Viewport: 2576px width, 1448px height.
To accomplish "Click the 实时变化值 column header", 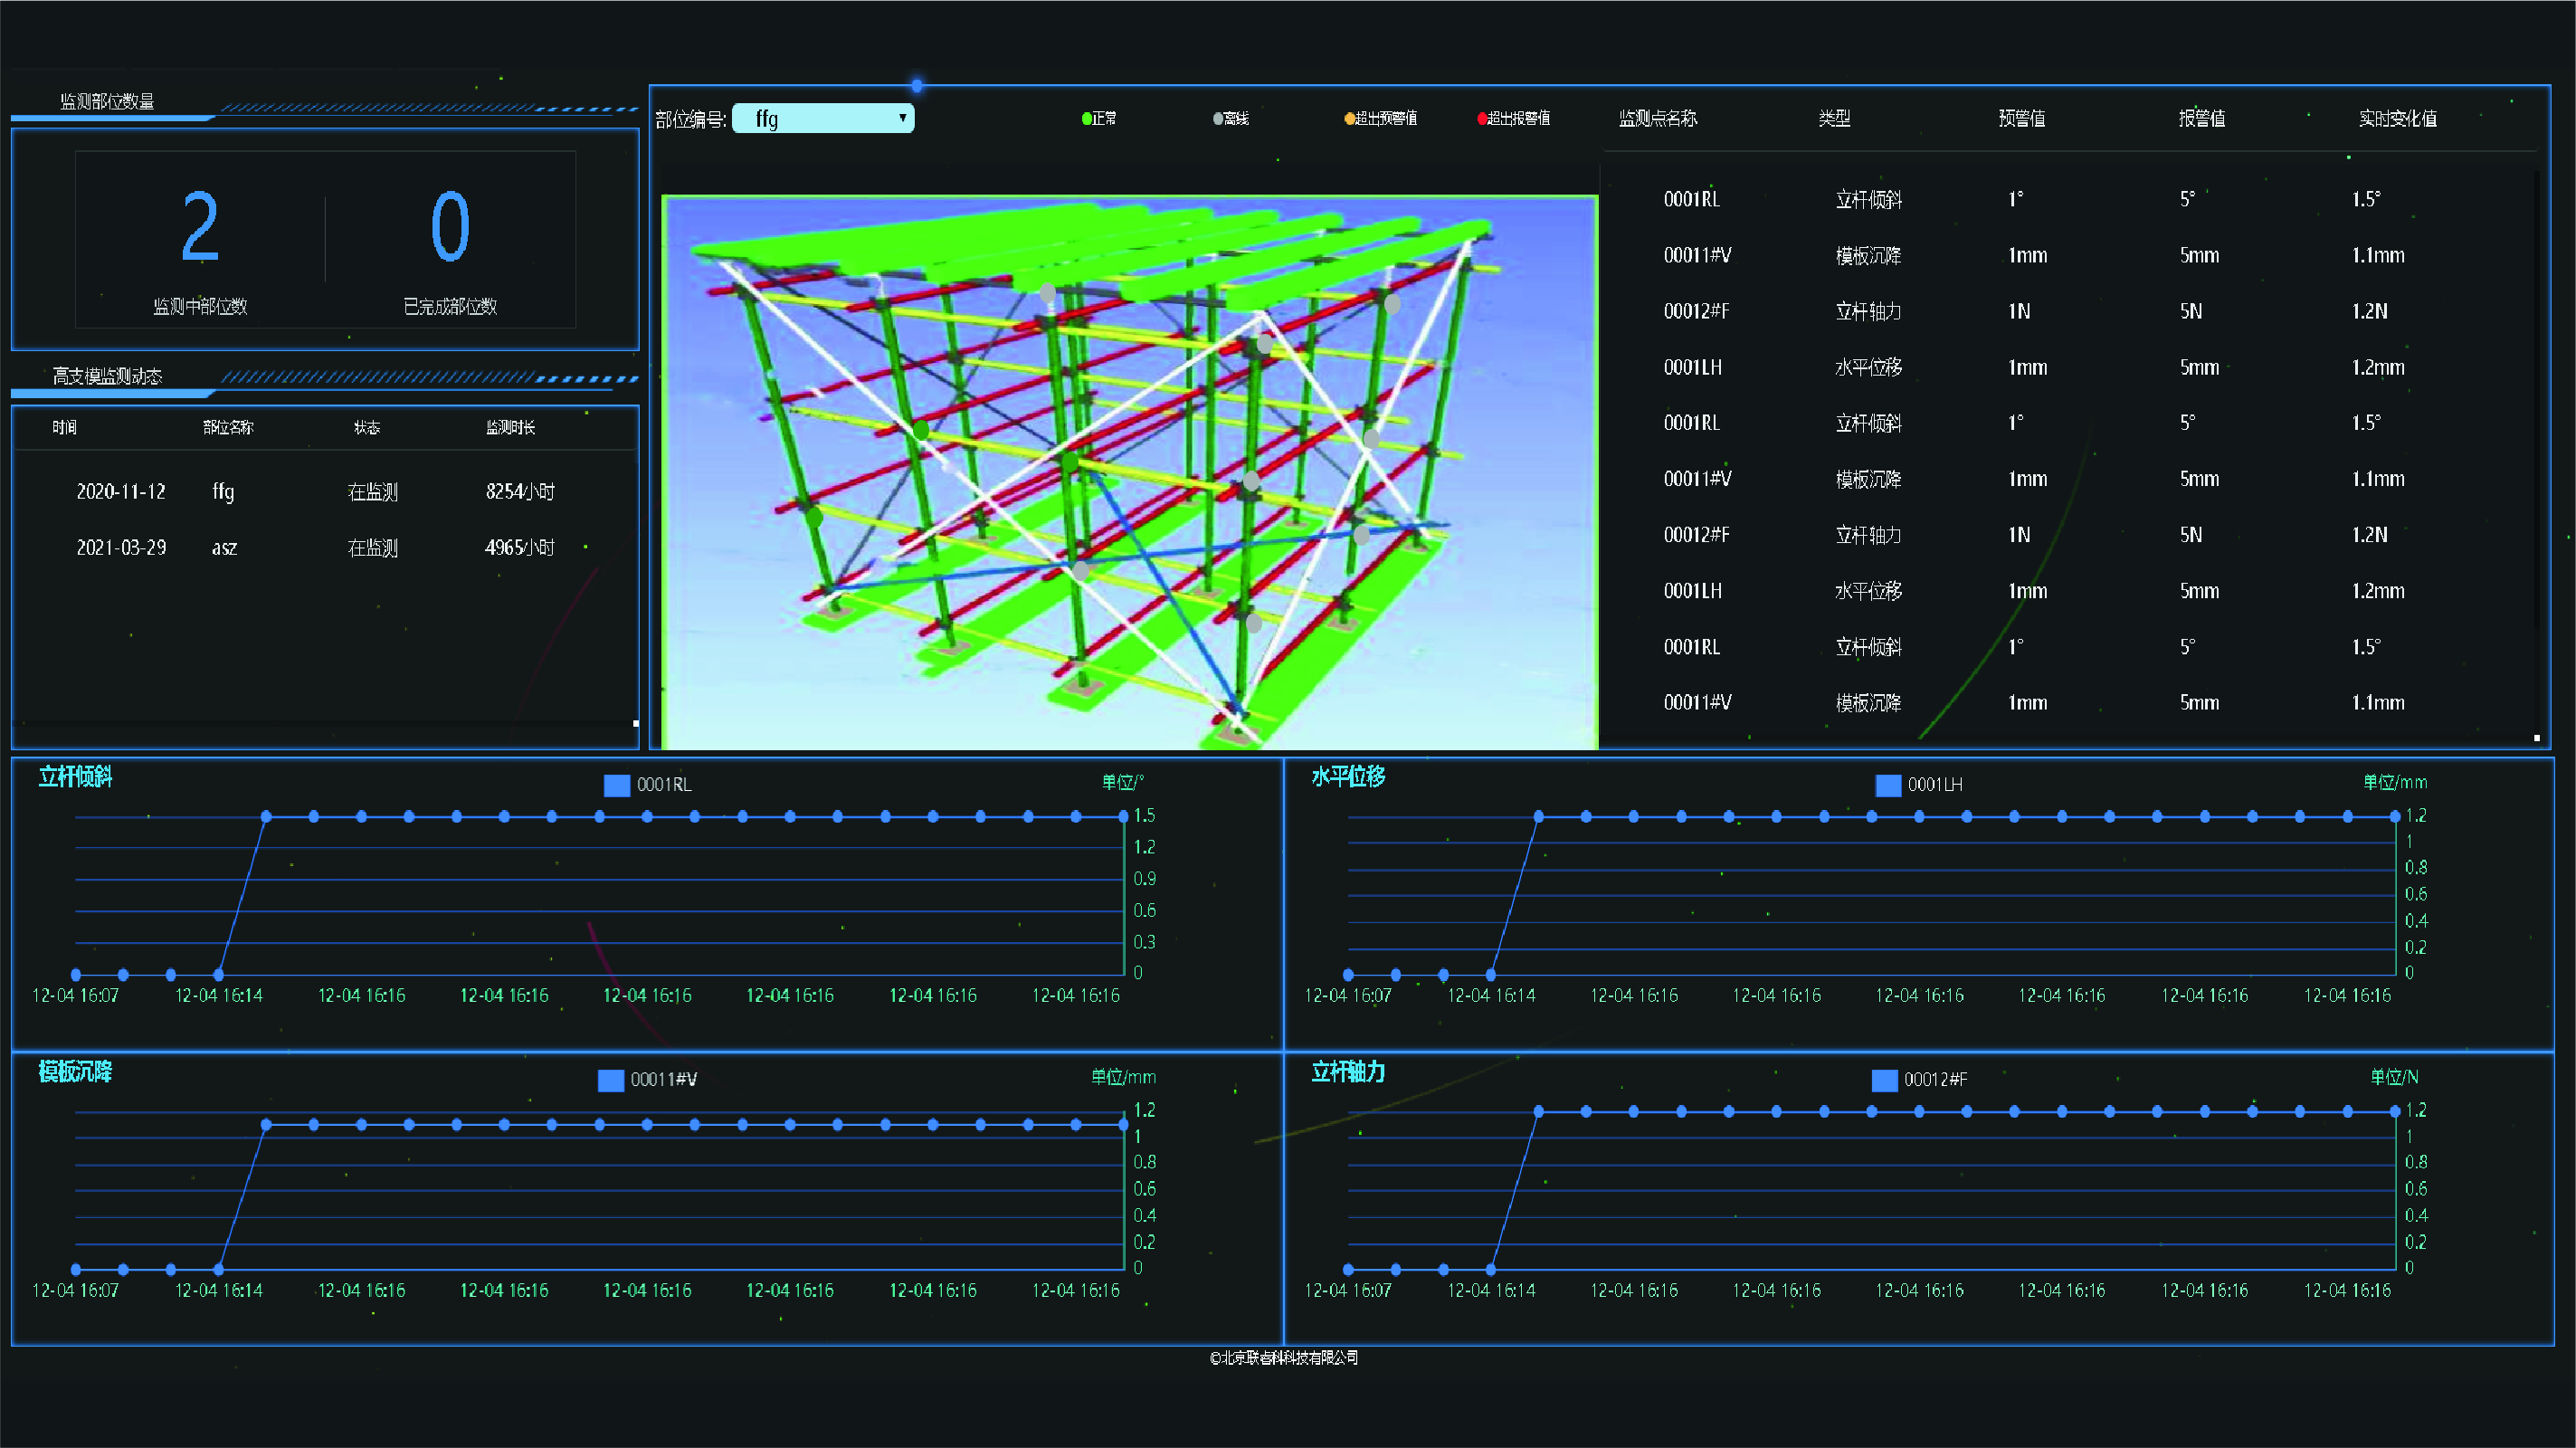I will pyautogui.click(x=2398, y=118).
